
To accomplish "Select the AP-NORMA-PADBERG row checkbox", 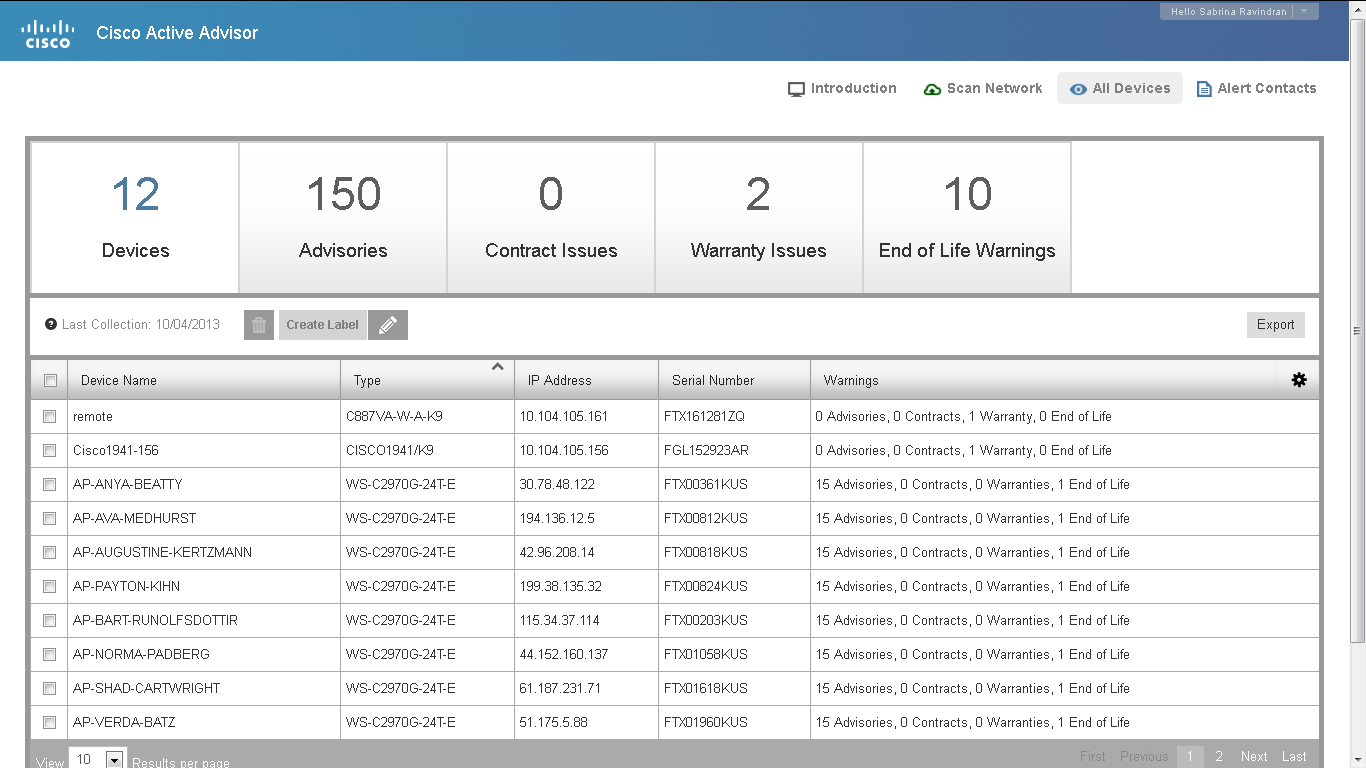I will pos(50,654).
